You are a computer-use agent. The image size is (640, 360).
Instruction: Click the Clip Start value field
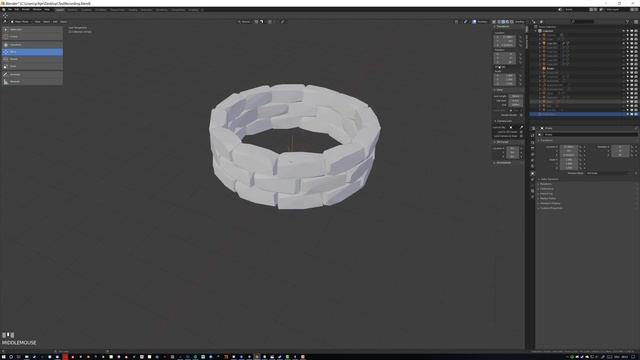click(516, 100)
